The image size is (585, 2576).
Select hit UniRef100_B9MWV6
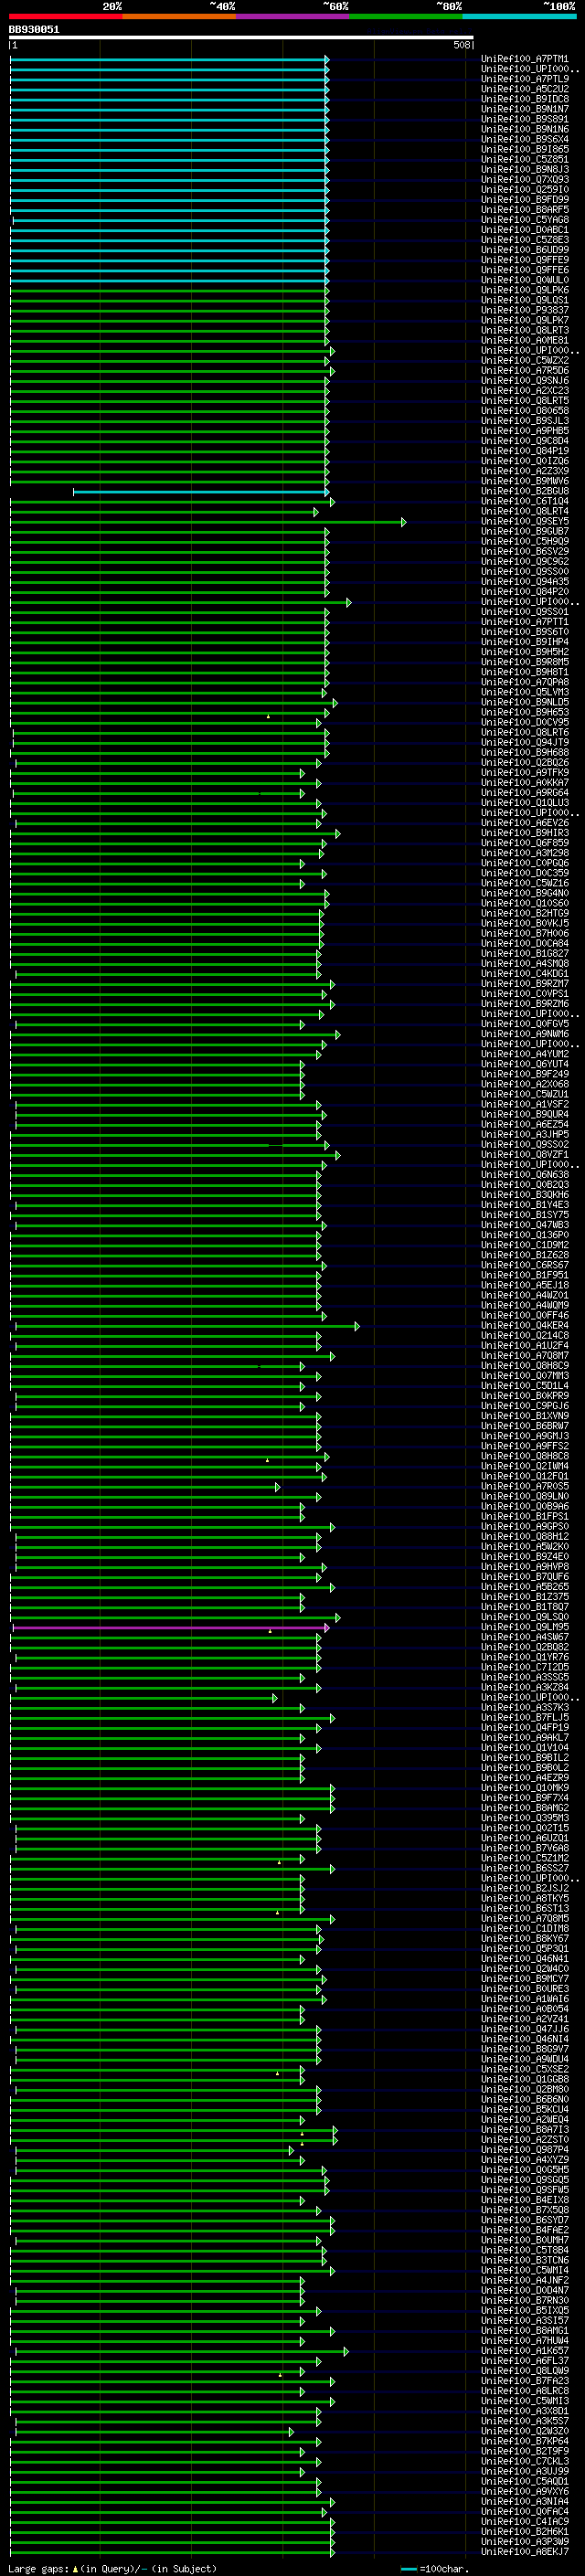[525, 481]
